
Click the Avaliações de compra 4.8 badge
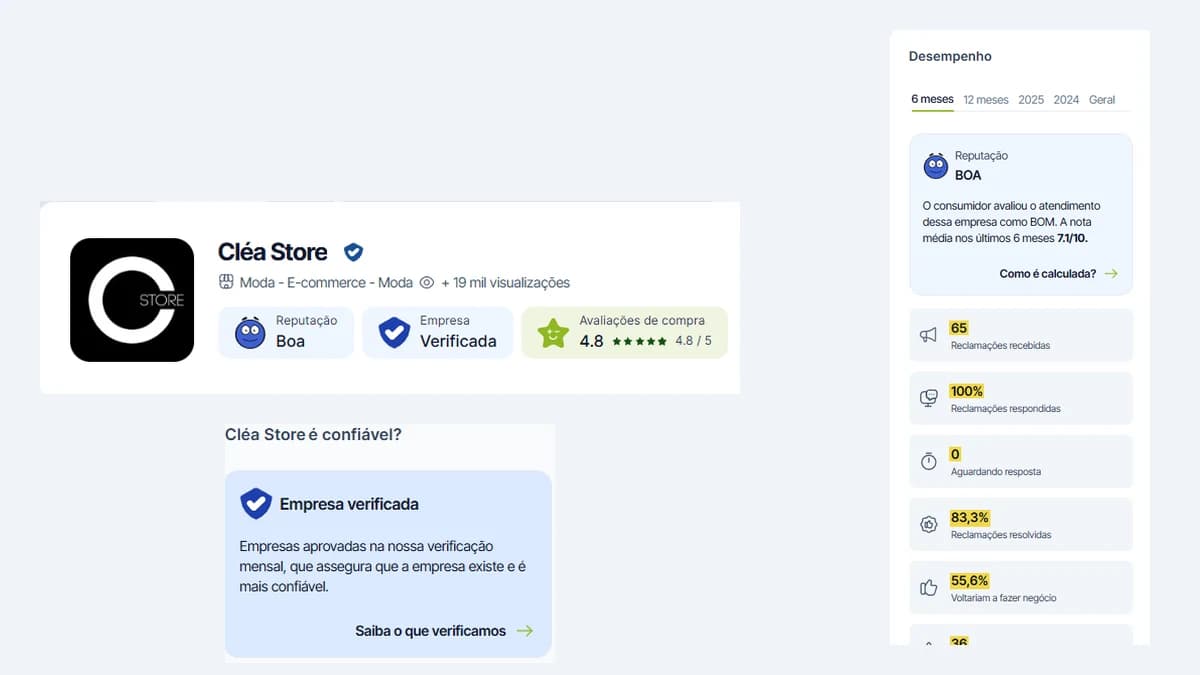point(624,332)
